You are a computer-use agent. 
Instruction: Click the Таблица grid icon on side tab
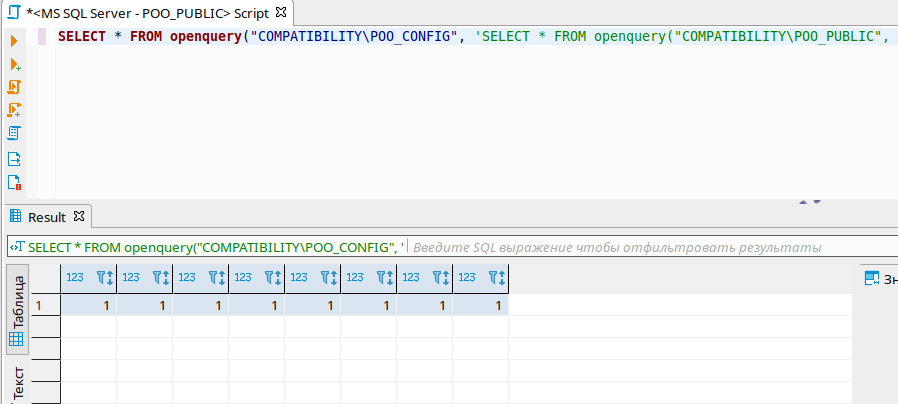(x=16, y=339)
